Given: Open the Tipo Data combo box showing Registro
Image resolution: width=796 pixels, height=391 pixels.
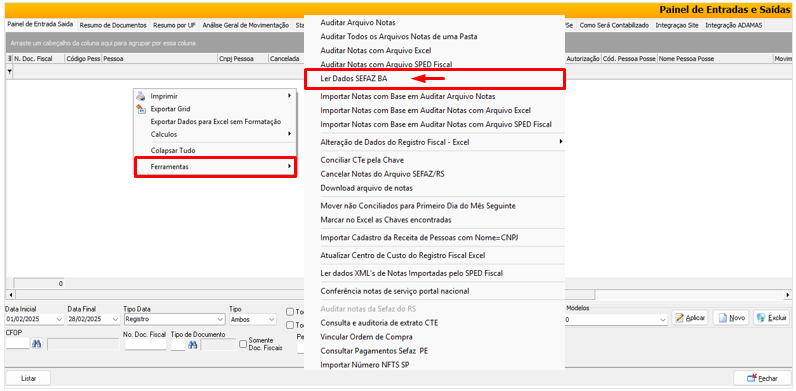Looking at the screenshot, I should (220, 319).
